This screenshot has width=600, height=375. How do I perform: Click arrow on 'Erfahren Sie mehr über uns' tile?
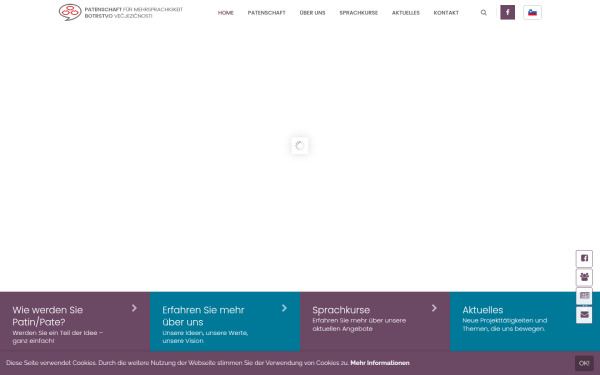tap(284, 308)
